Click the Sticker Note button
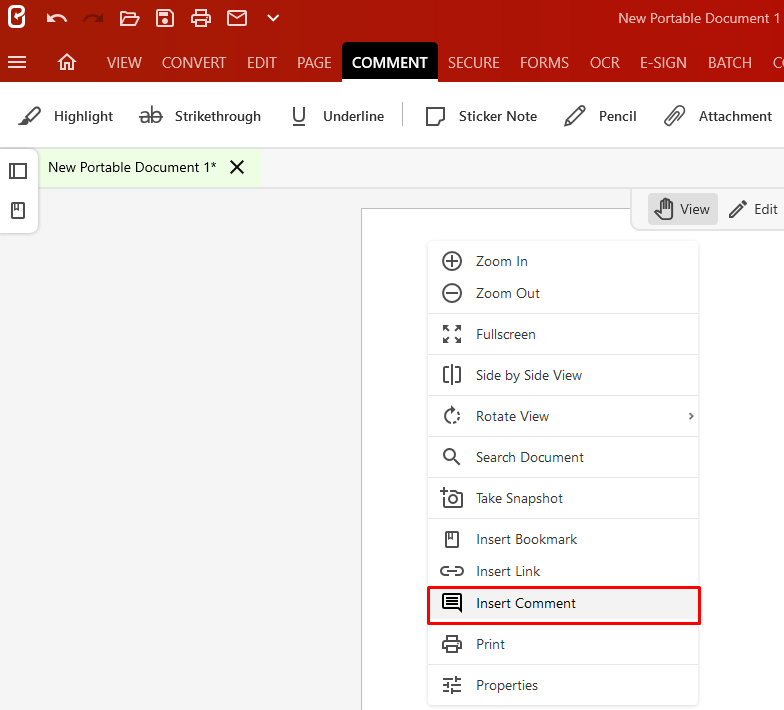Screen dimensions: 784x710 coord(481,116)
